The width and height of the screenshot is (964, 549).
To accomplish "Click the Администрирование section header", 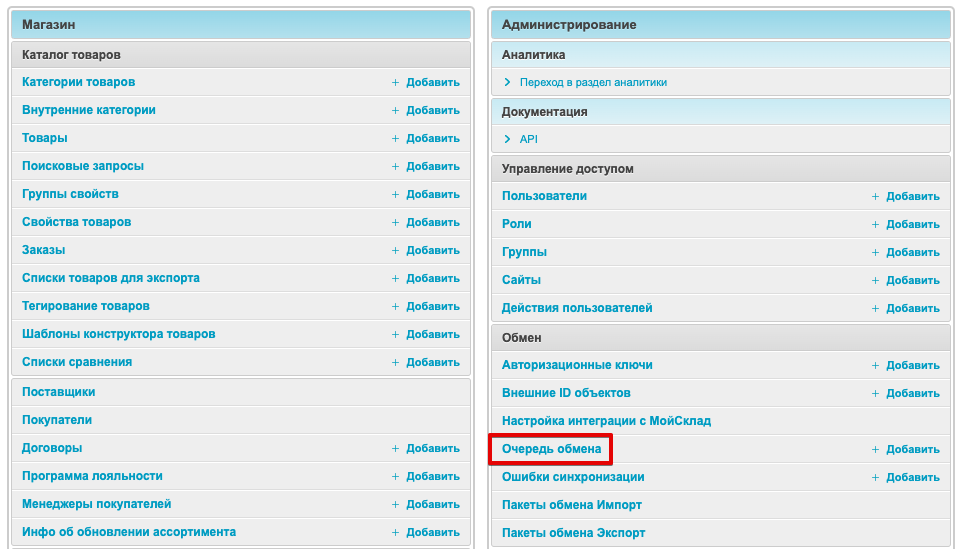I will pyautogui.click(x=569, y=24).
